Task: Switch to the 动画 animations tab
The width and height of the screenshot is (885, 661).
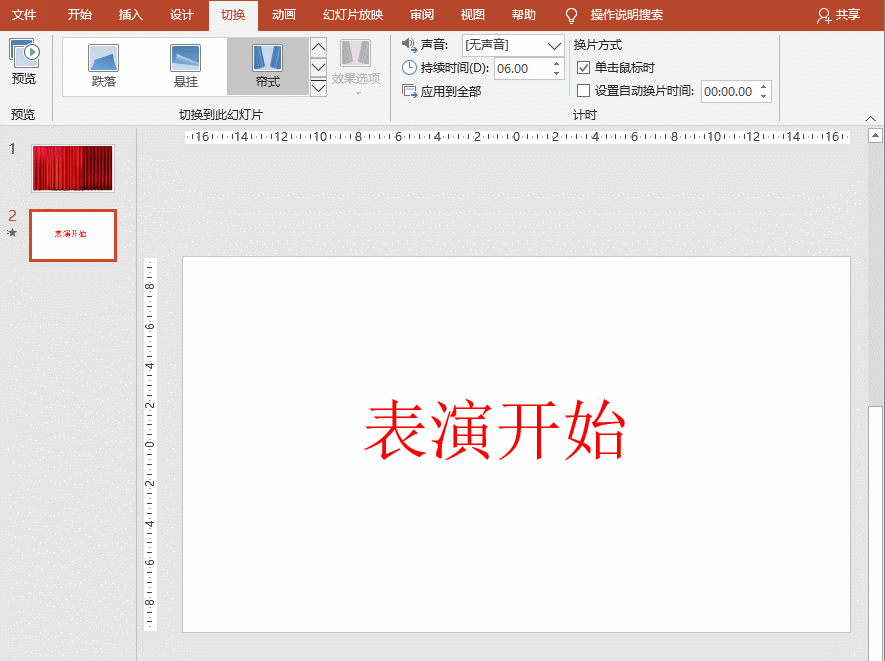Action: 283,15
